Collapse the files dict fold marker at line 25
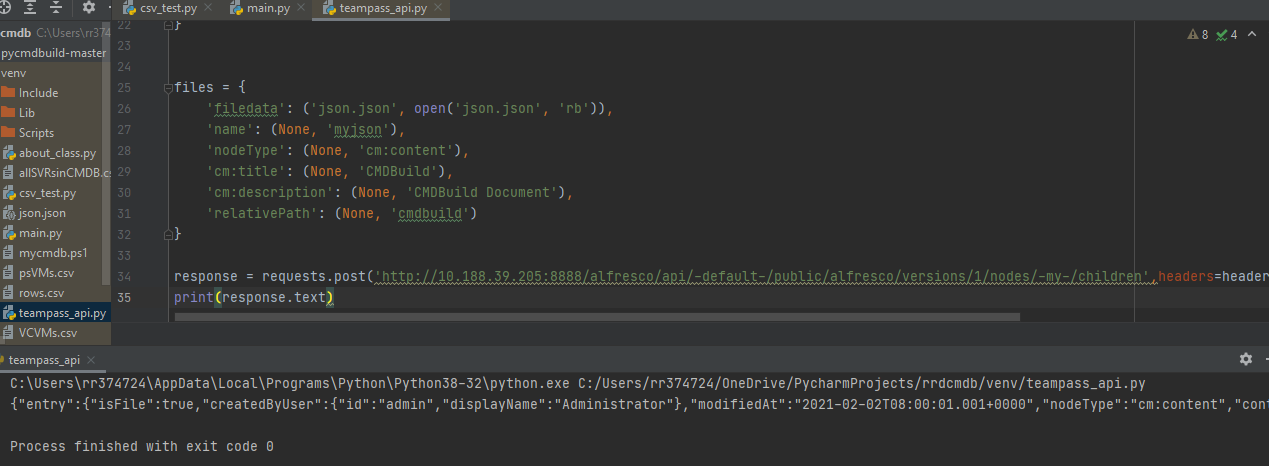 point(168,87)
